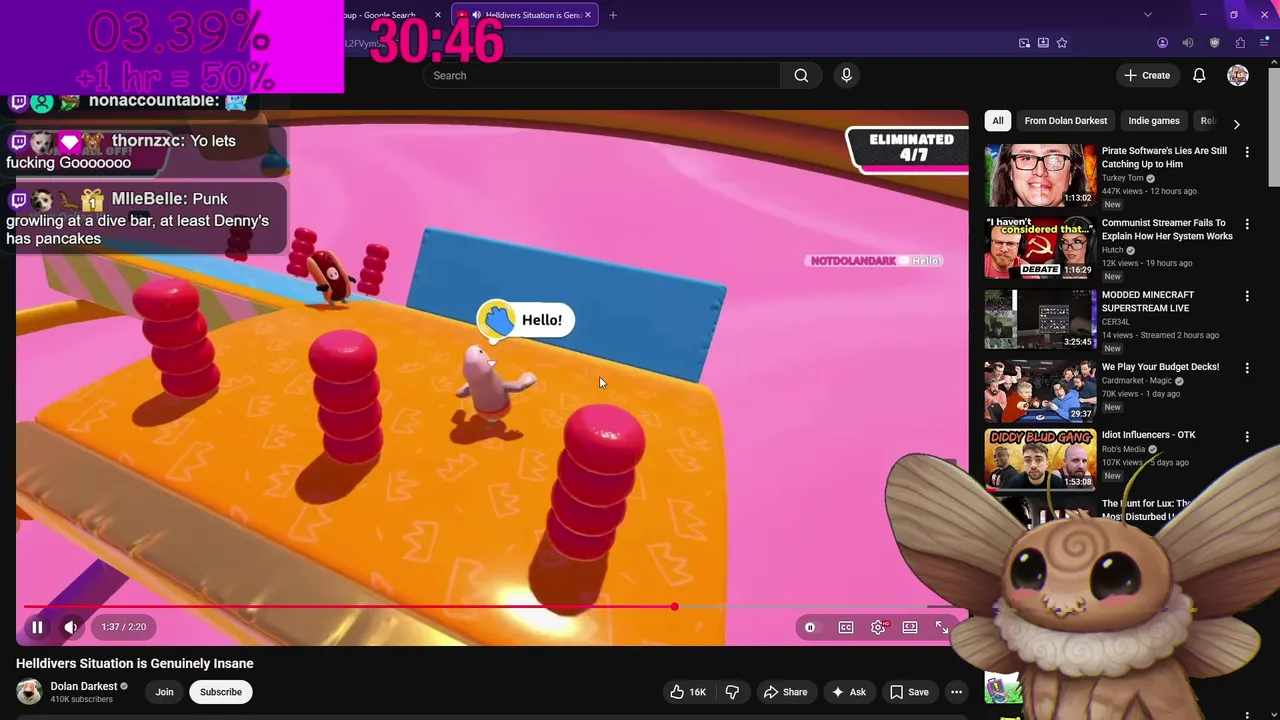Mute the video using the speaker icon
The width and height of the screenshot is (1280, 720).
[71, 627]
